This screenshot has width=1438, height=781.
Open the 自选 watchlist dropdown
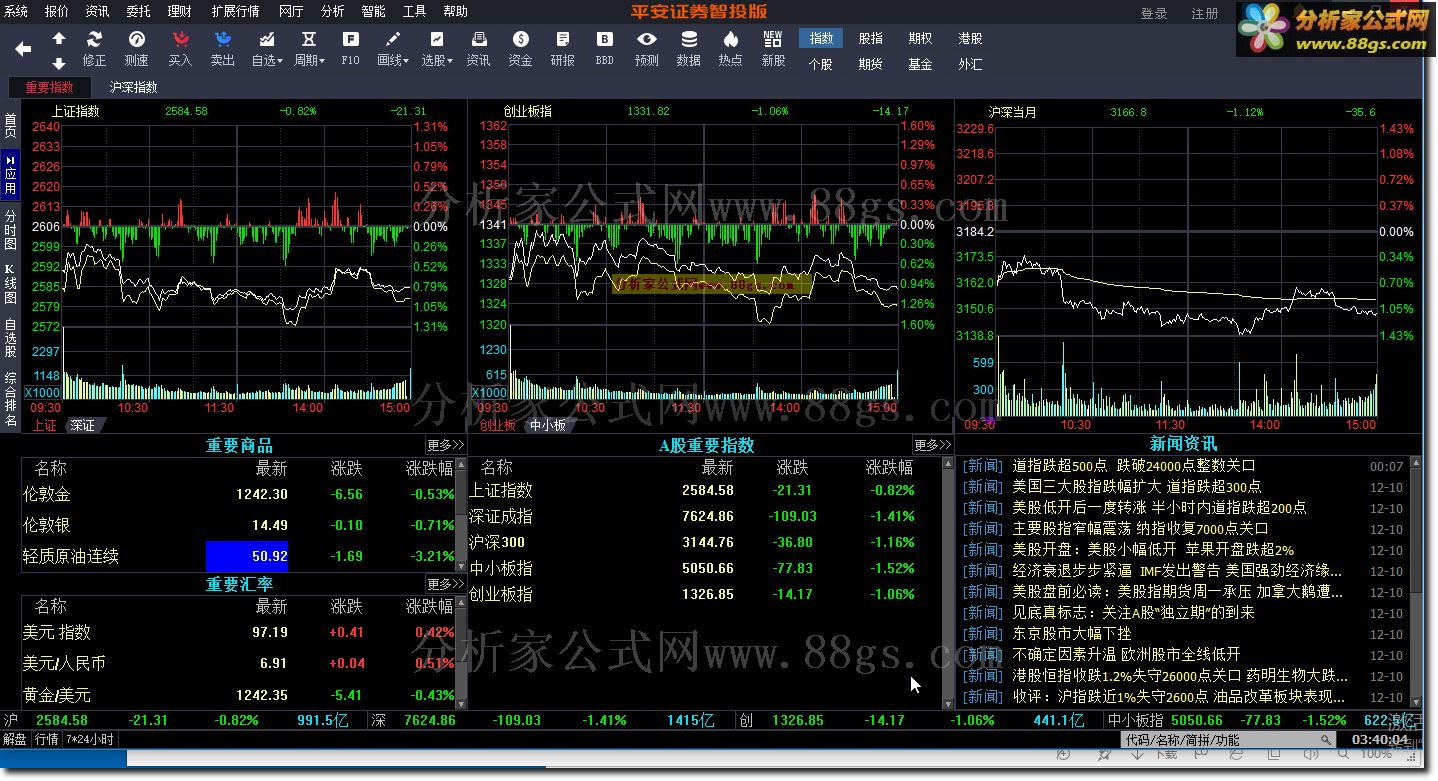click(x=267, y=48)
